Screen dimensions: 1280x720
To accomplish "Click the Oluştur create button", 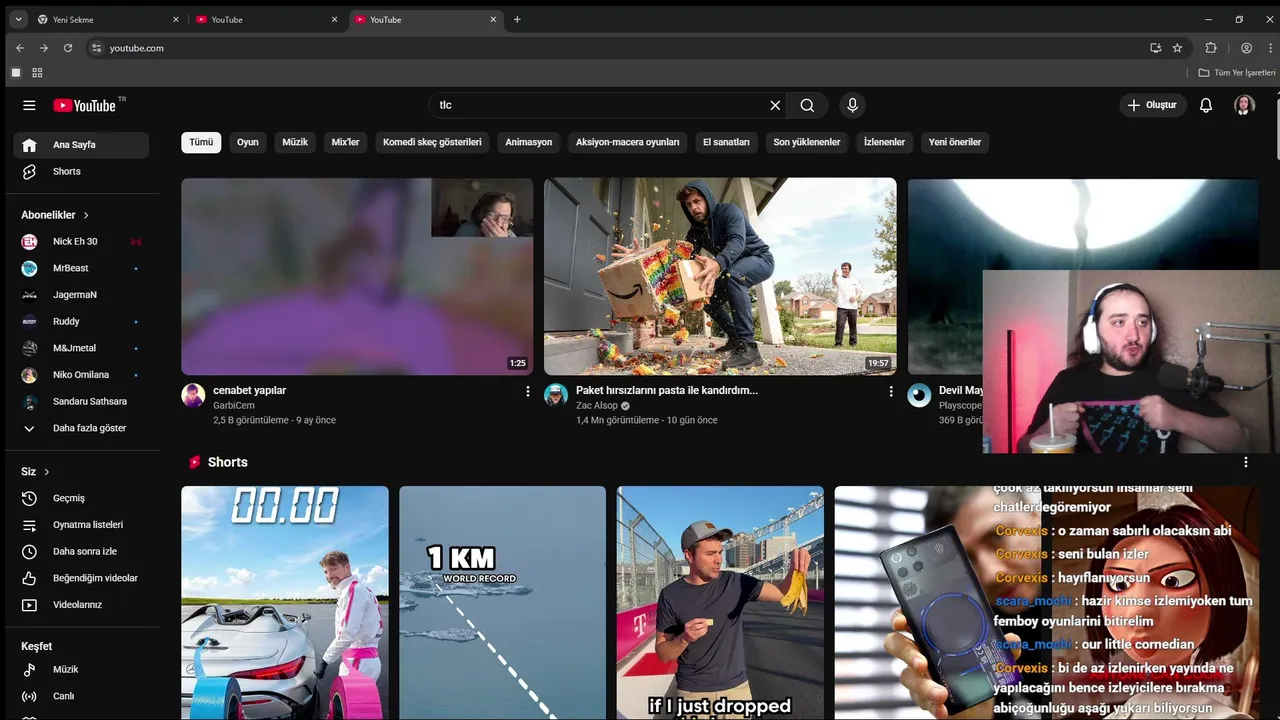I will pyautogui.click(x=1153, y=105).
